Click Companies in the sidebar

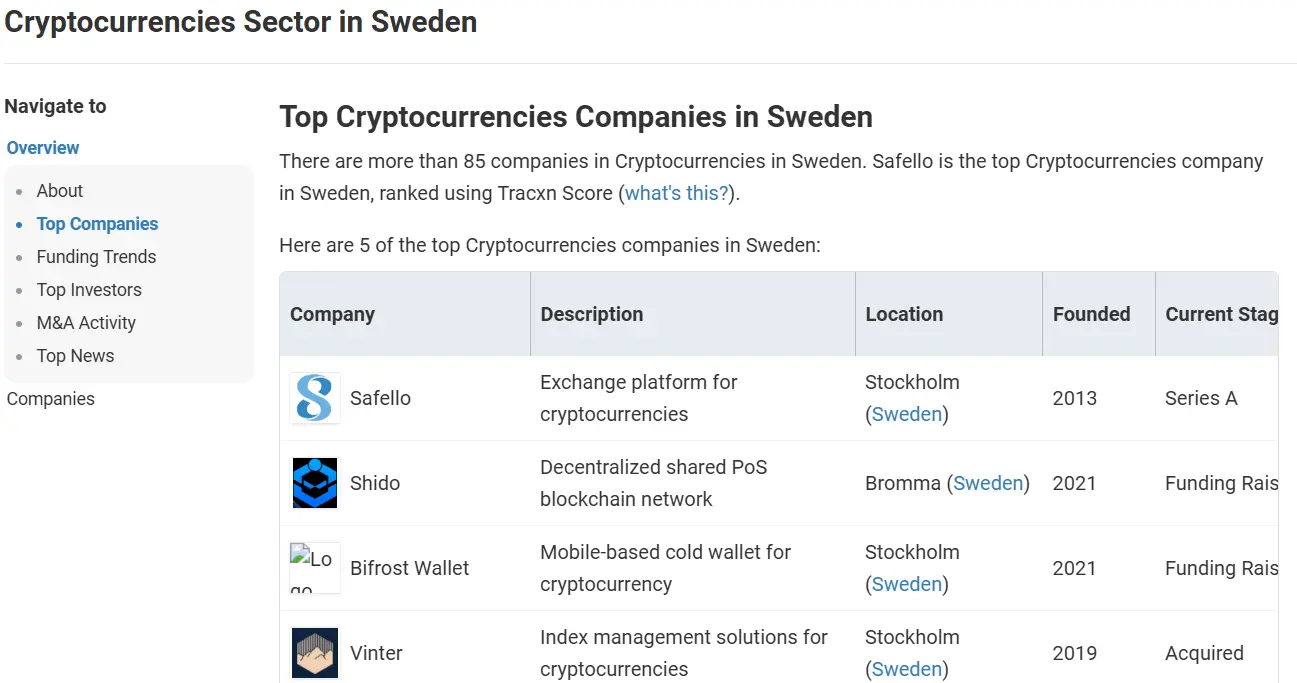(x=51, y=399)
